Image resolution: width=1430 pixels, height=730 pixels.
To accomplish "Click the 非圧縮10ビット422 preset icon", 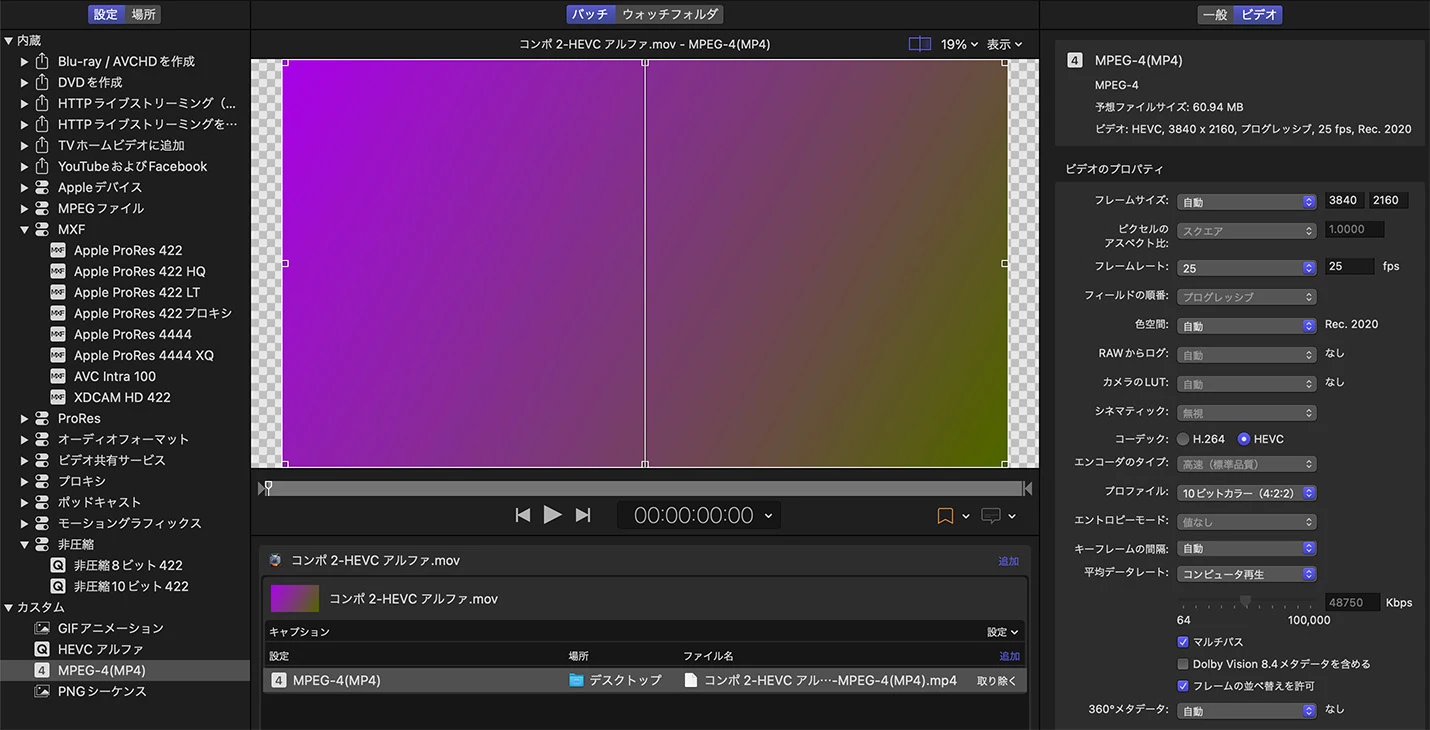I will 58,586.
